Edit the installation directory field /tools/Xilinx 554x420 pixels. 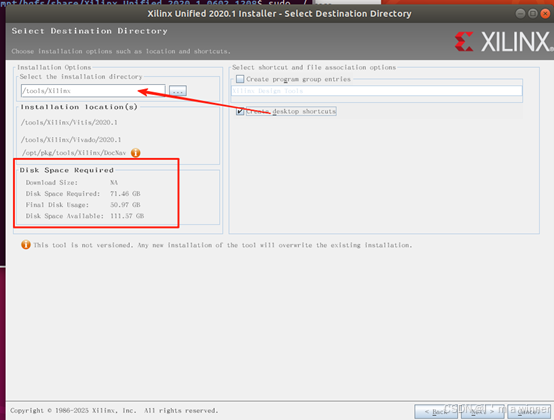(x=93, y=91)
